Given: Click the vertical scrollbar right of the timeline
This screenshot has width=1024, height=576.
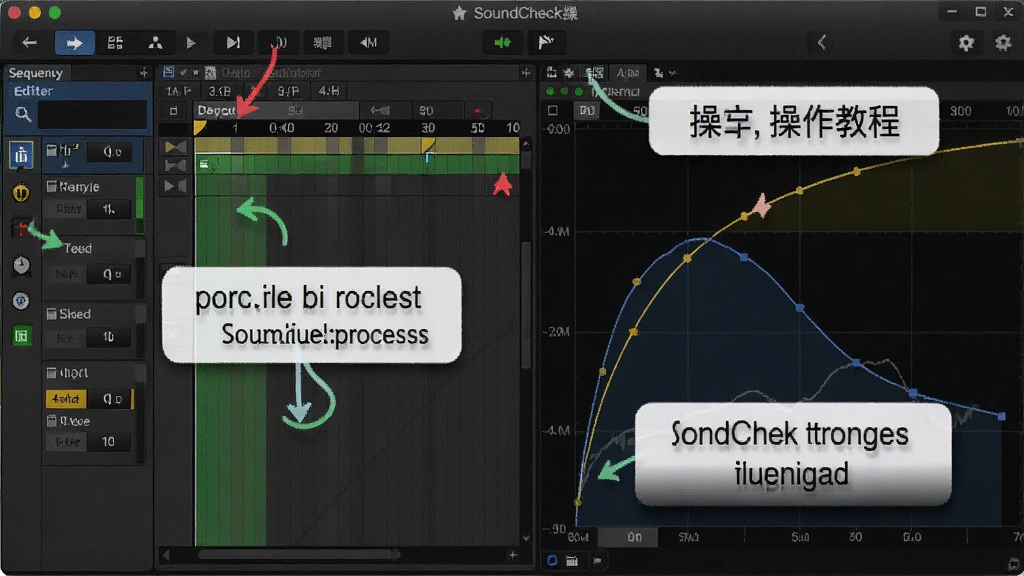Looking at the screenshot, I should tap(526, 307).
